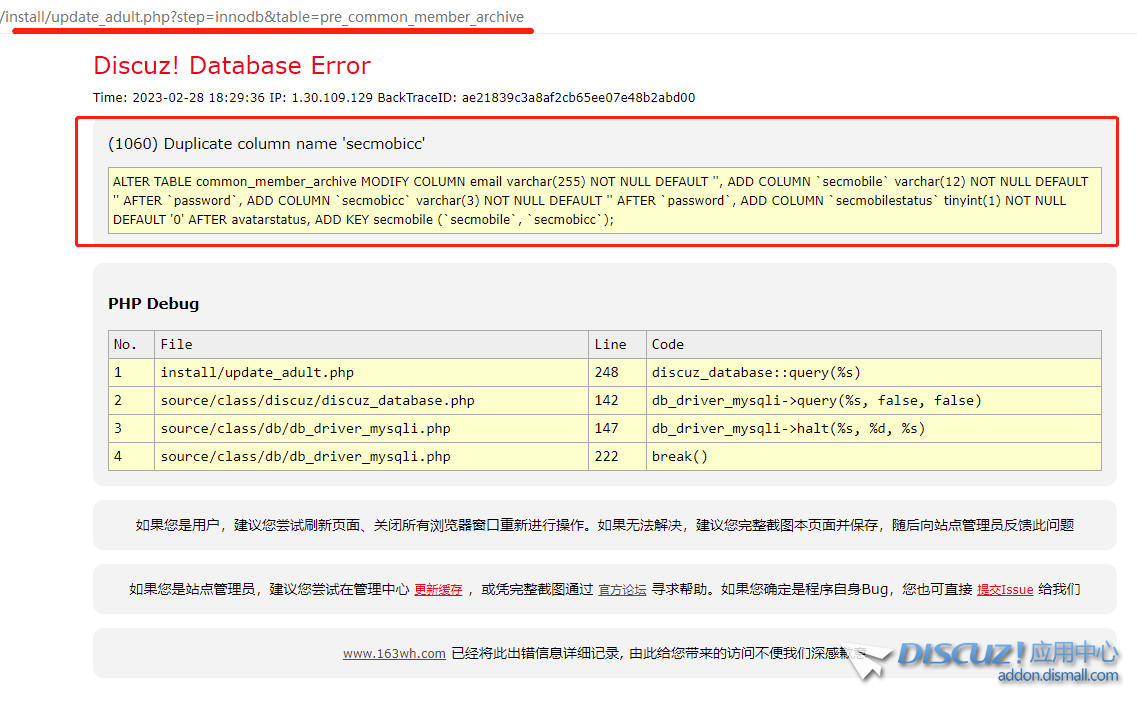Image resolution: width=1137 pixels, height=701 pixels.
Task: Open the 官方论坛 link
Action: click(622, 590)
